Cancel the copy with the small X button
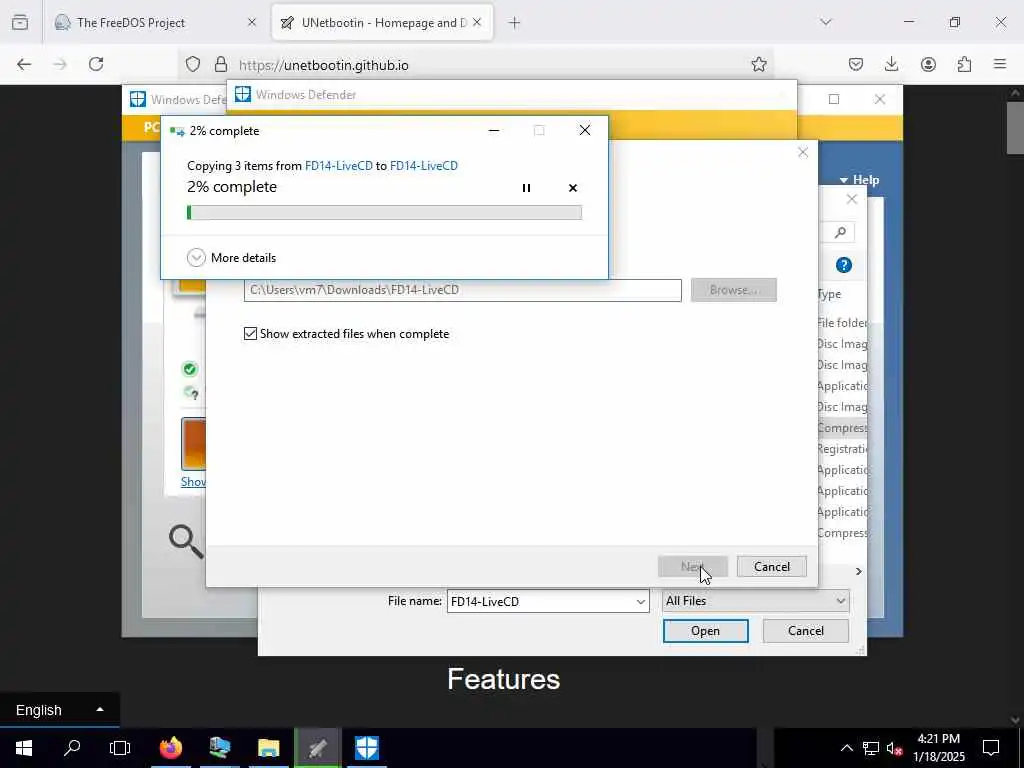The height and width of the screenshot is (768, 1024). (x=573, y=188)
